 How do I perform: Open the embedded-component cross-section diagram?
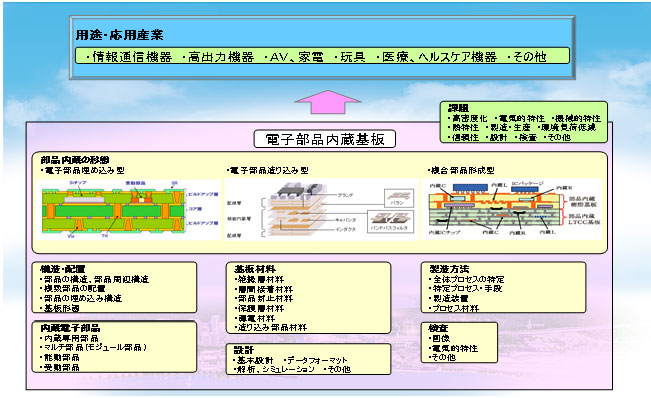pos(128,209)
